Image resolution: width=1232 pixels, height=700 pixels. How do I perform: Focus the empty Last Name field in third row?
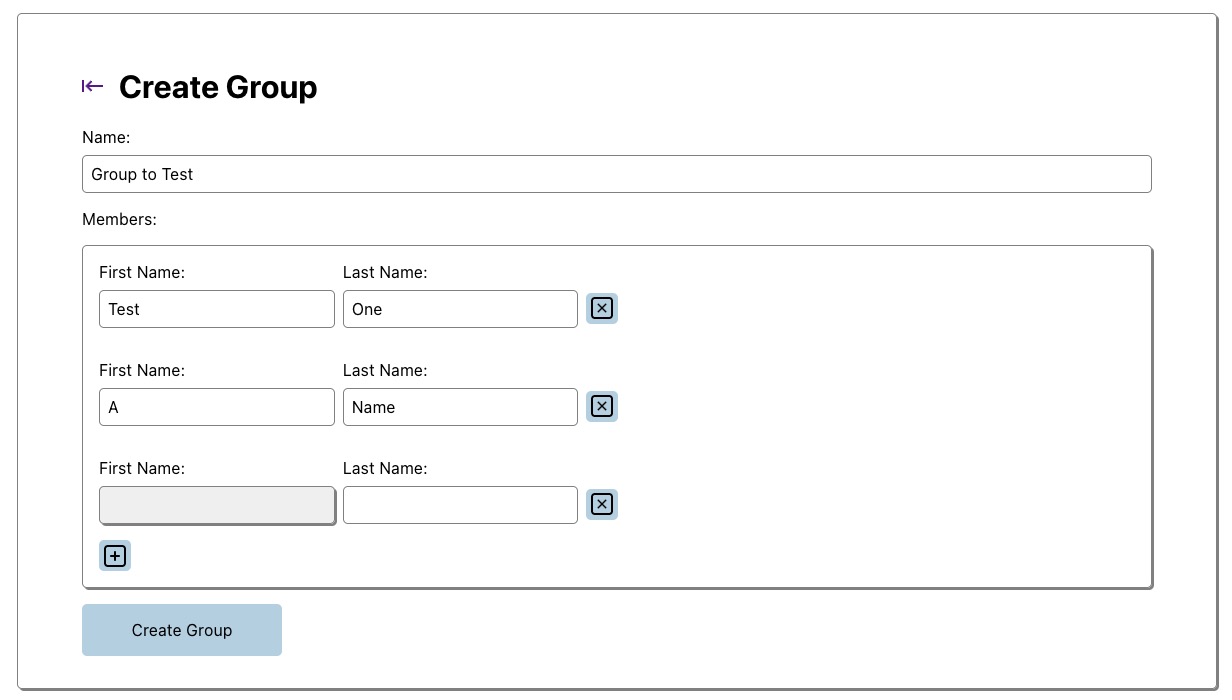pyautogui.click(x=460, y=505)
